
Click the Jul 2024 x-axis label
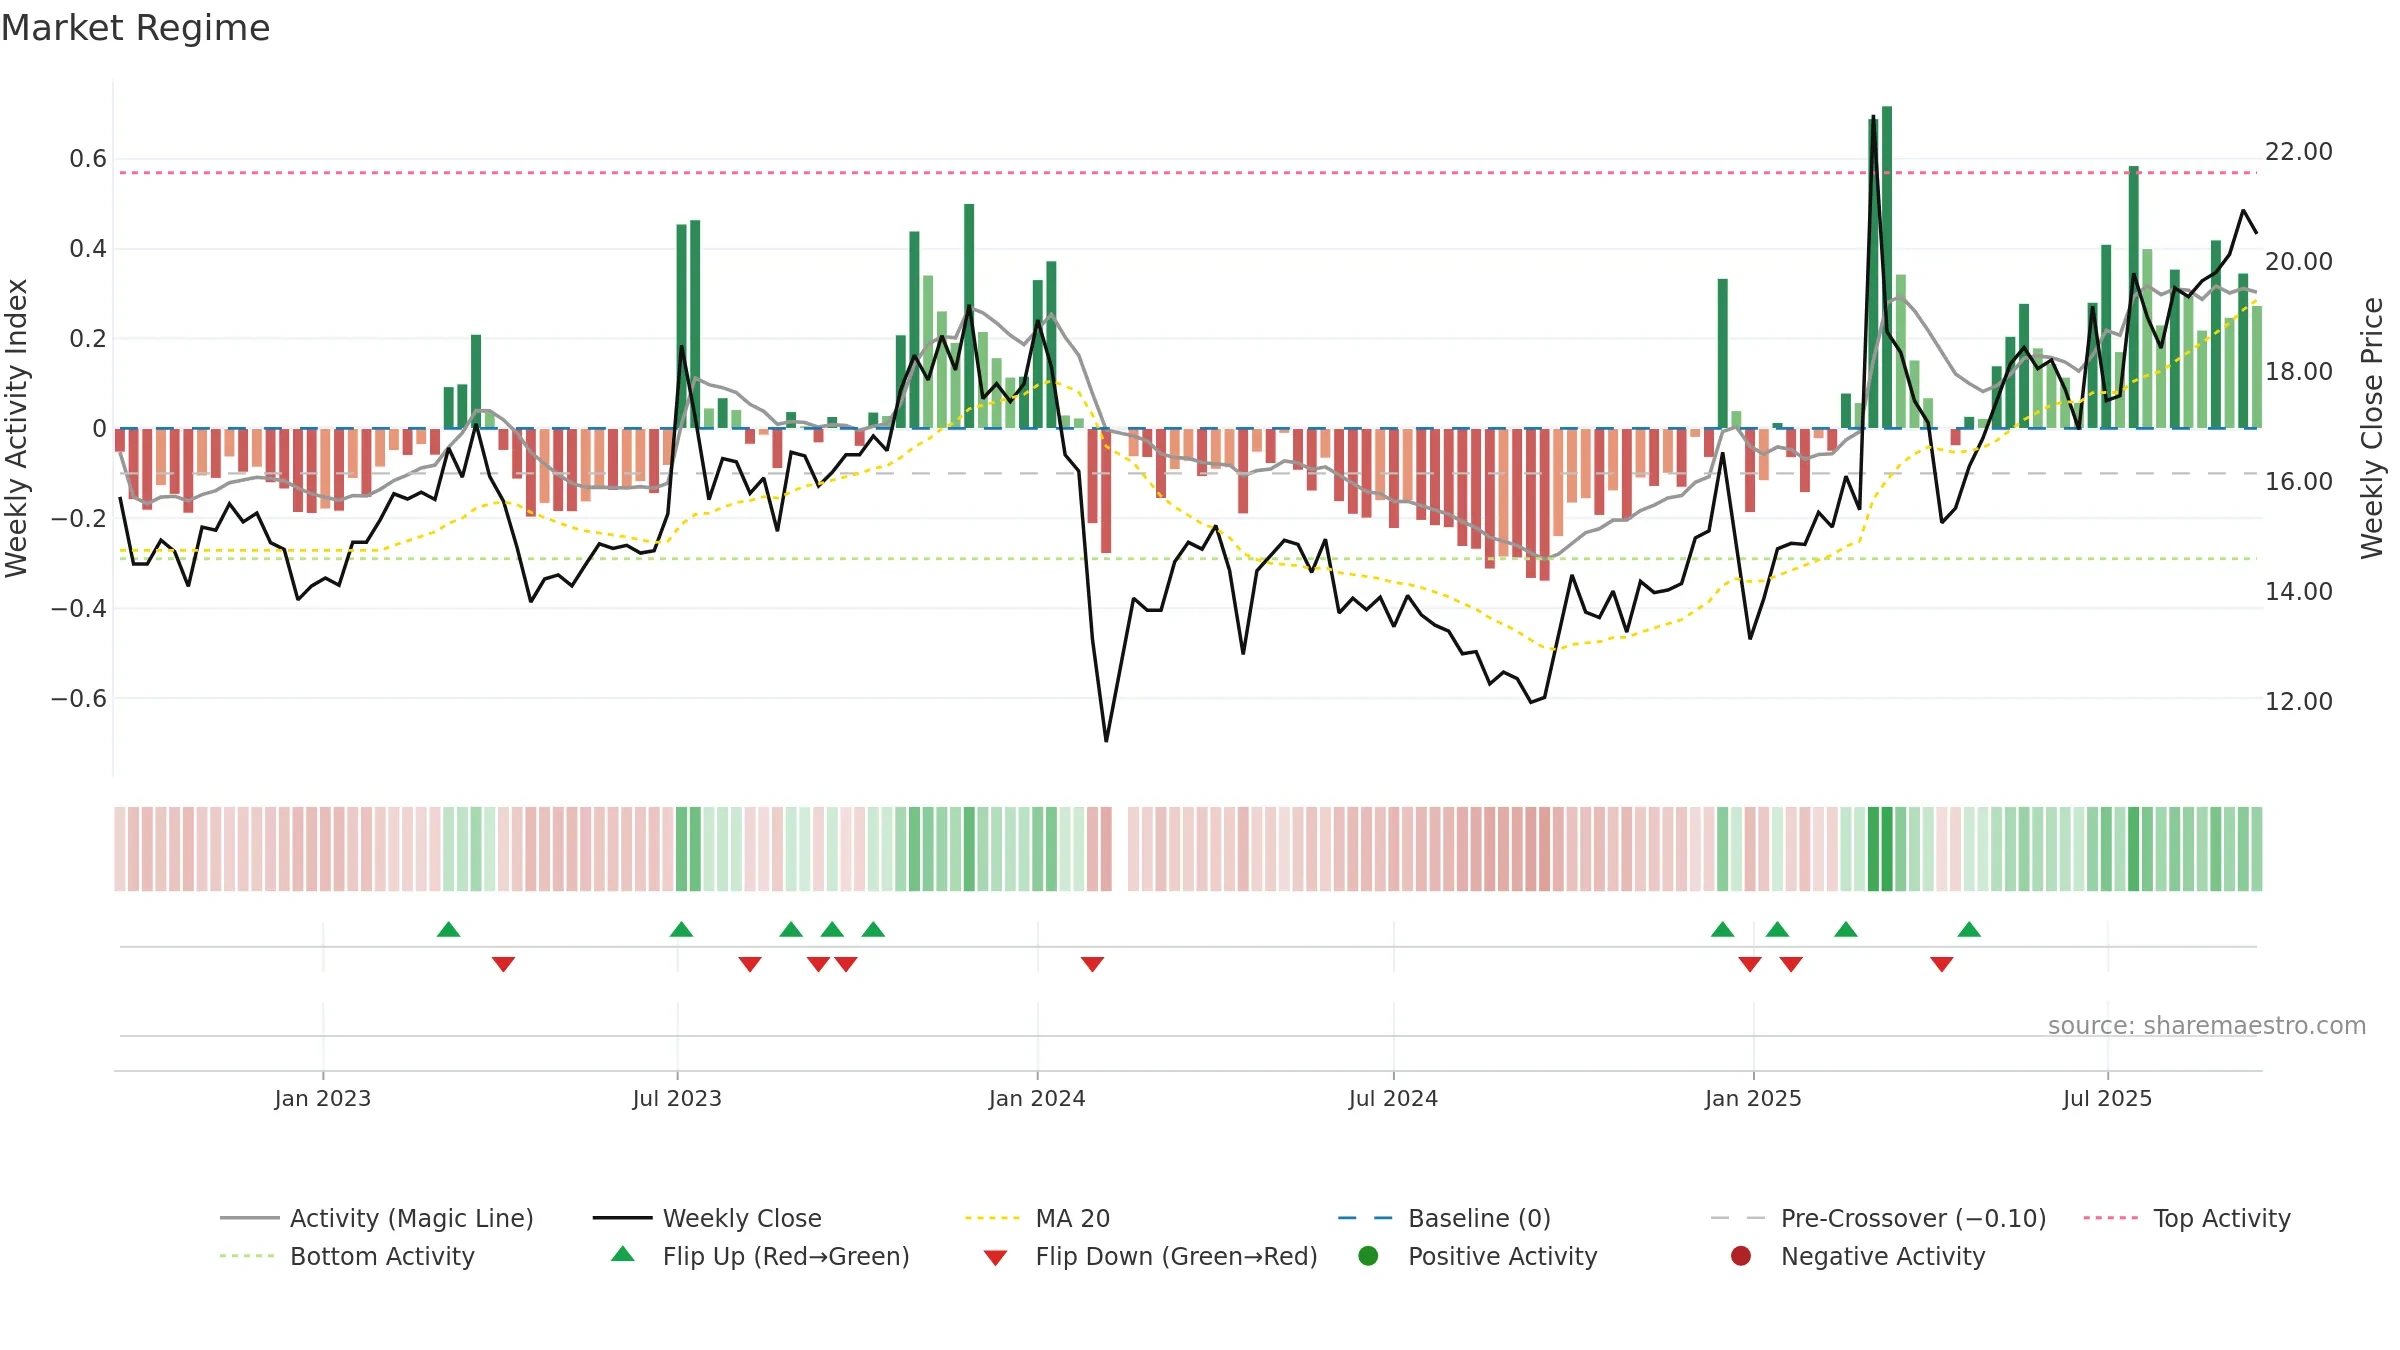point(1393,1099)
